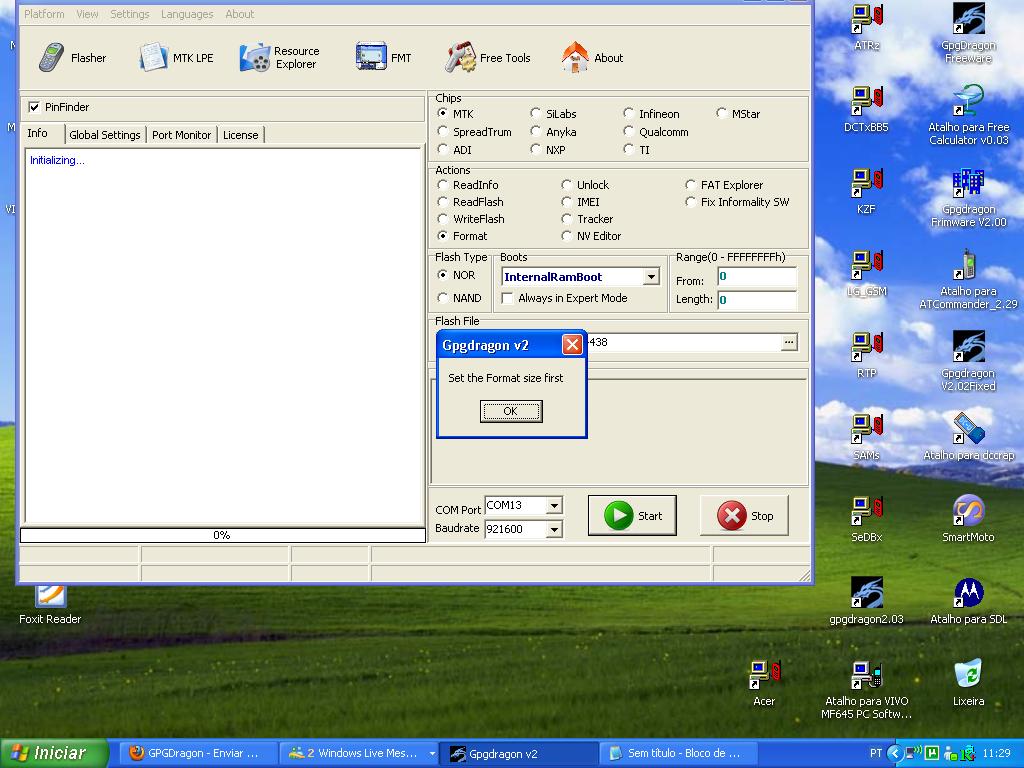Open Atalho para SDL Motorola shortcut
The image size is (1024, 768).
click(968, 601)
